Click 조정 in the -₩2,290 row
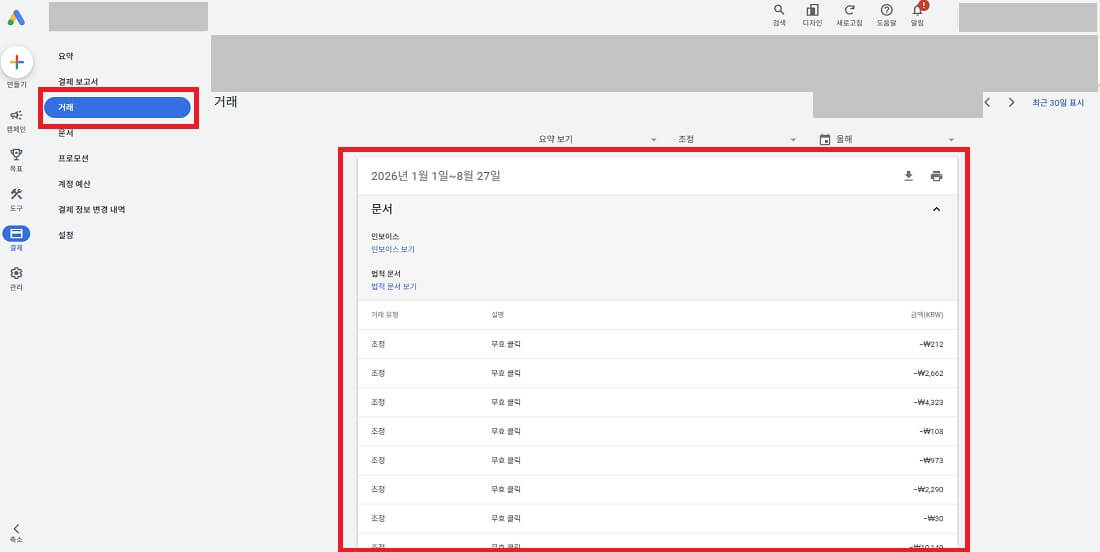The image size is (1100, 552). click(x=377, y=489)
